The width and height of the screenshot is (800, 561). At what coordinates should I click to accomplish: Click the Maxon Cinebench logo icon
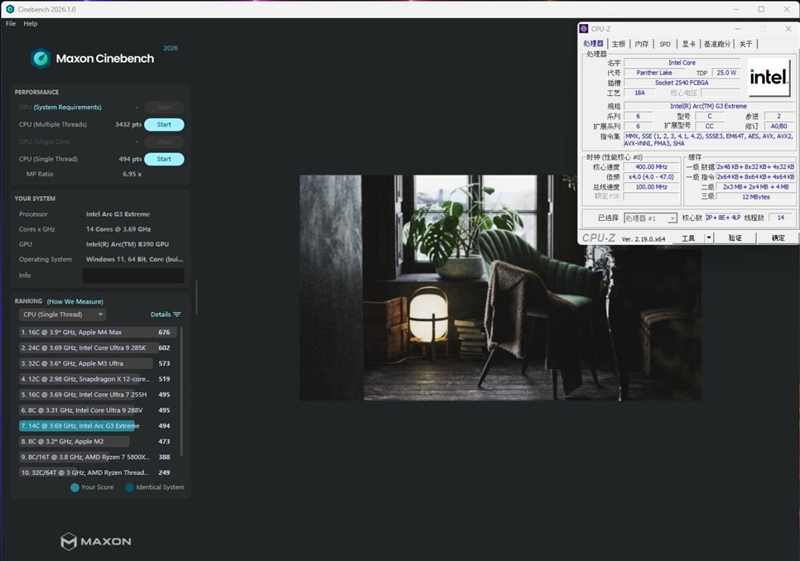[41, 58]
